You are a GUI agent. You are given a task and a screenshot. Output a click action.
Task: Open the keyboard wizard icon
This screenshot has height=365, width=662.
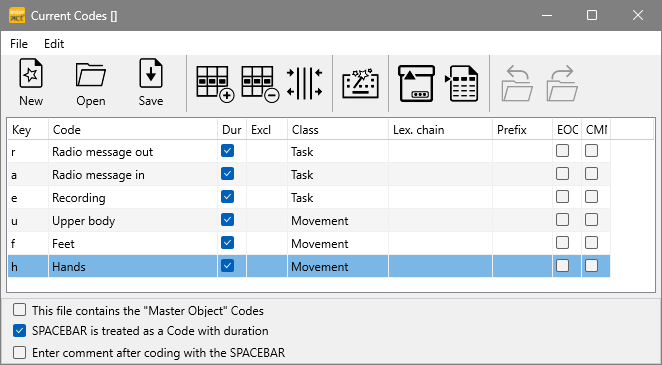point(361,84)
